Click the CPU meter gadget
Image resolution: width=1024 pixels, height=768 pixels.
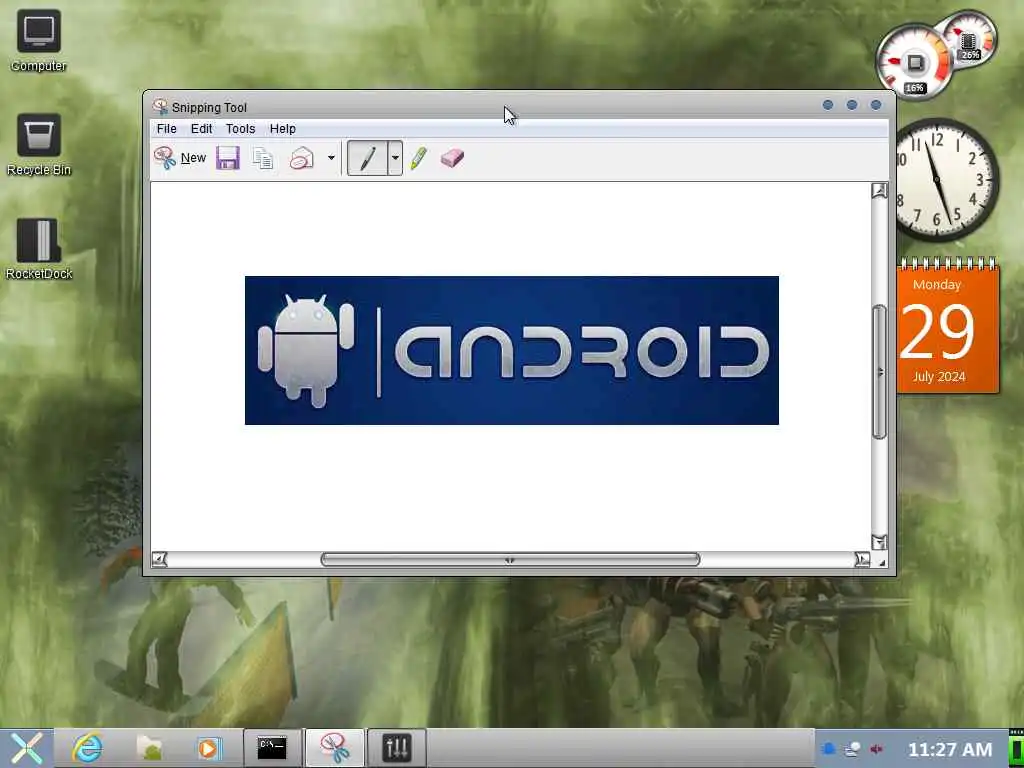[x=914, y=63]
